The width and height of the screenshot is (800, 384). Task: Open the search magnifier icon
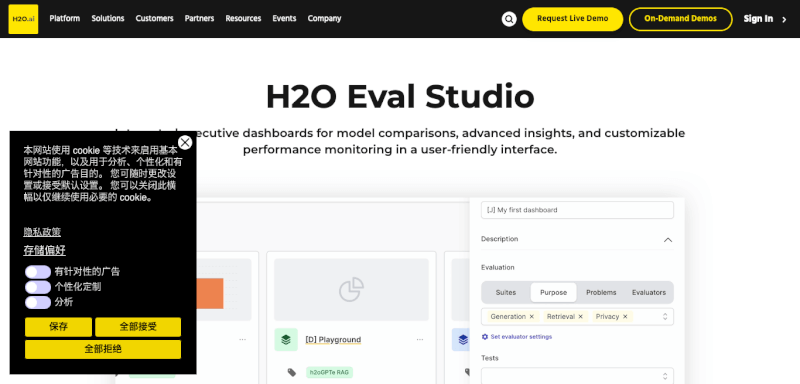[509, 19]
